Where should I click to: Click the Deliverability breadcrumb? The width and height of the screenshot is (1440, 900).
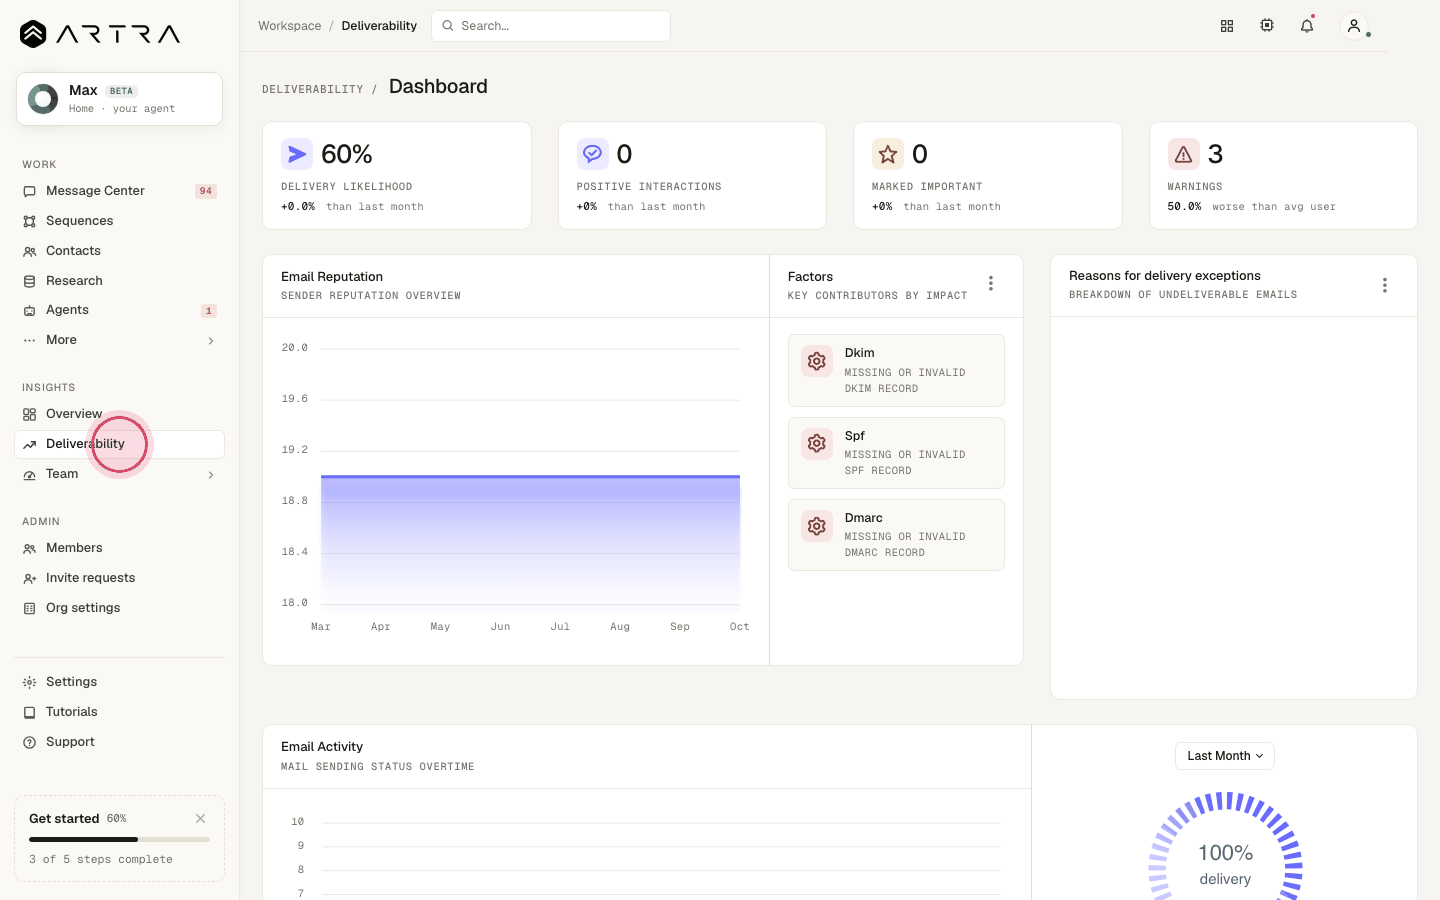tap(379, 26)
